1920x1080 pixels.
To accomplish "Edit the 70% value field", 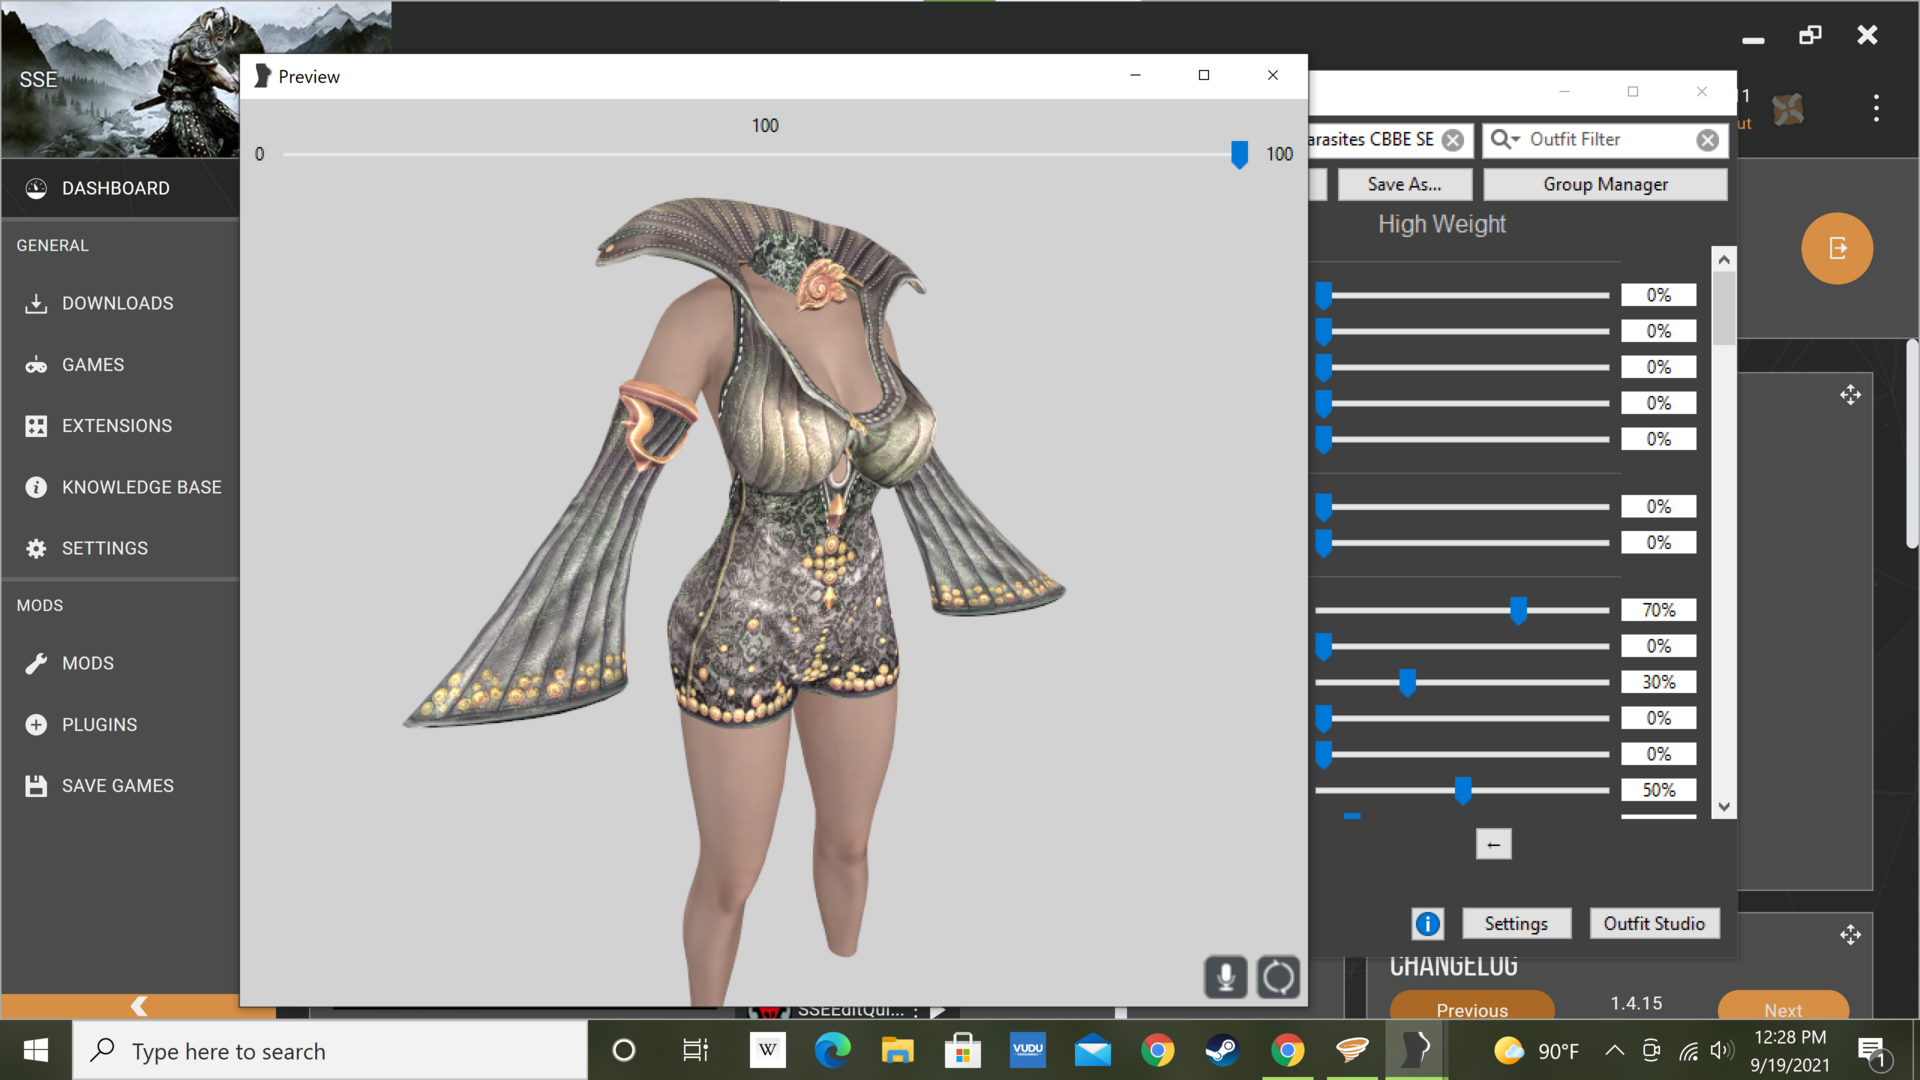I will point(1658,610).
